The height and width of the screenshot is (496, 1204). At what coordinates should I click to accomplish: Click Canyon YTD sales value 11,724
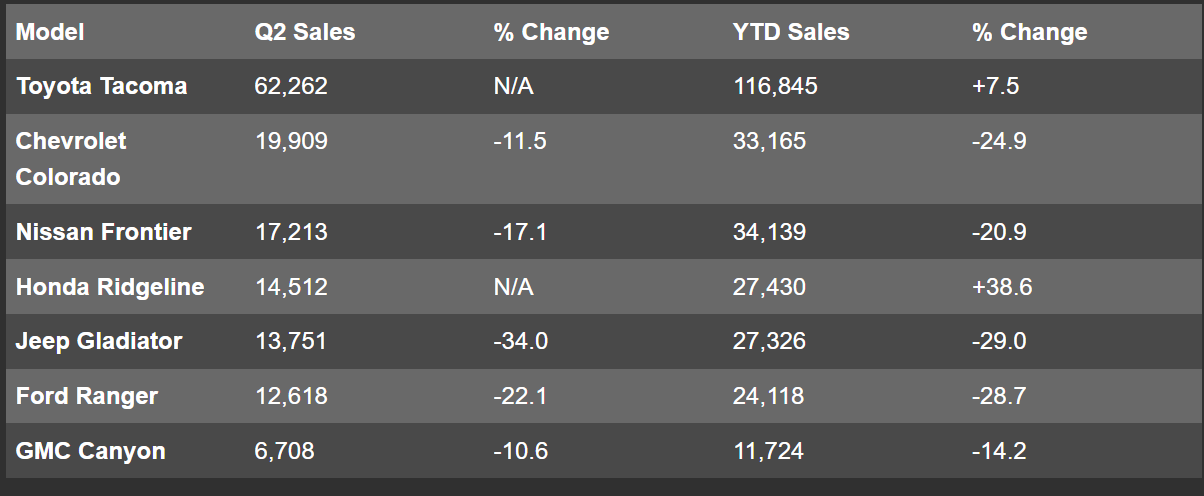coord(768,451)
